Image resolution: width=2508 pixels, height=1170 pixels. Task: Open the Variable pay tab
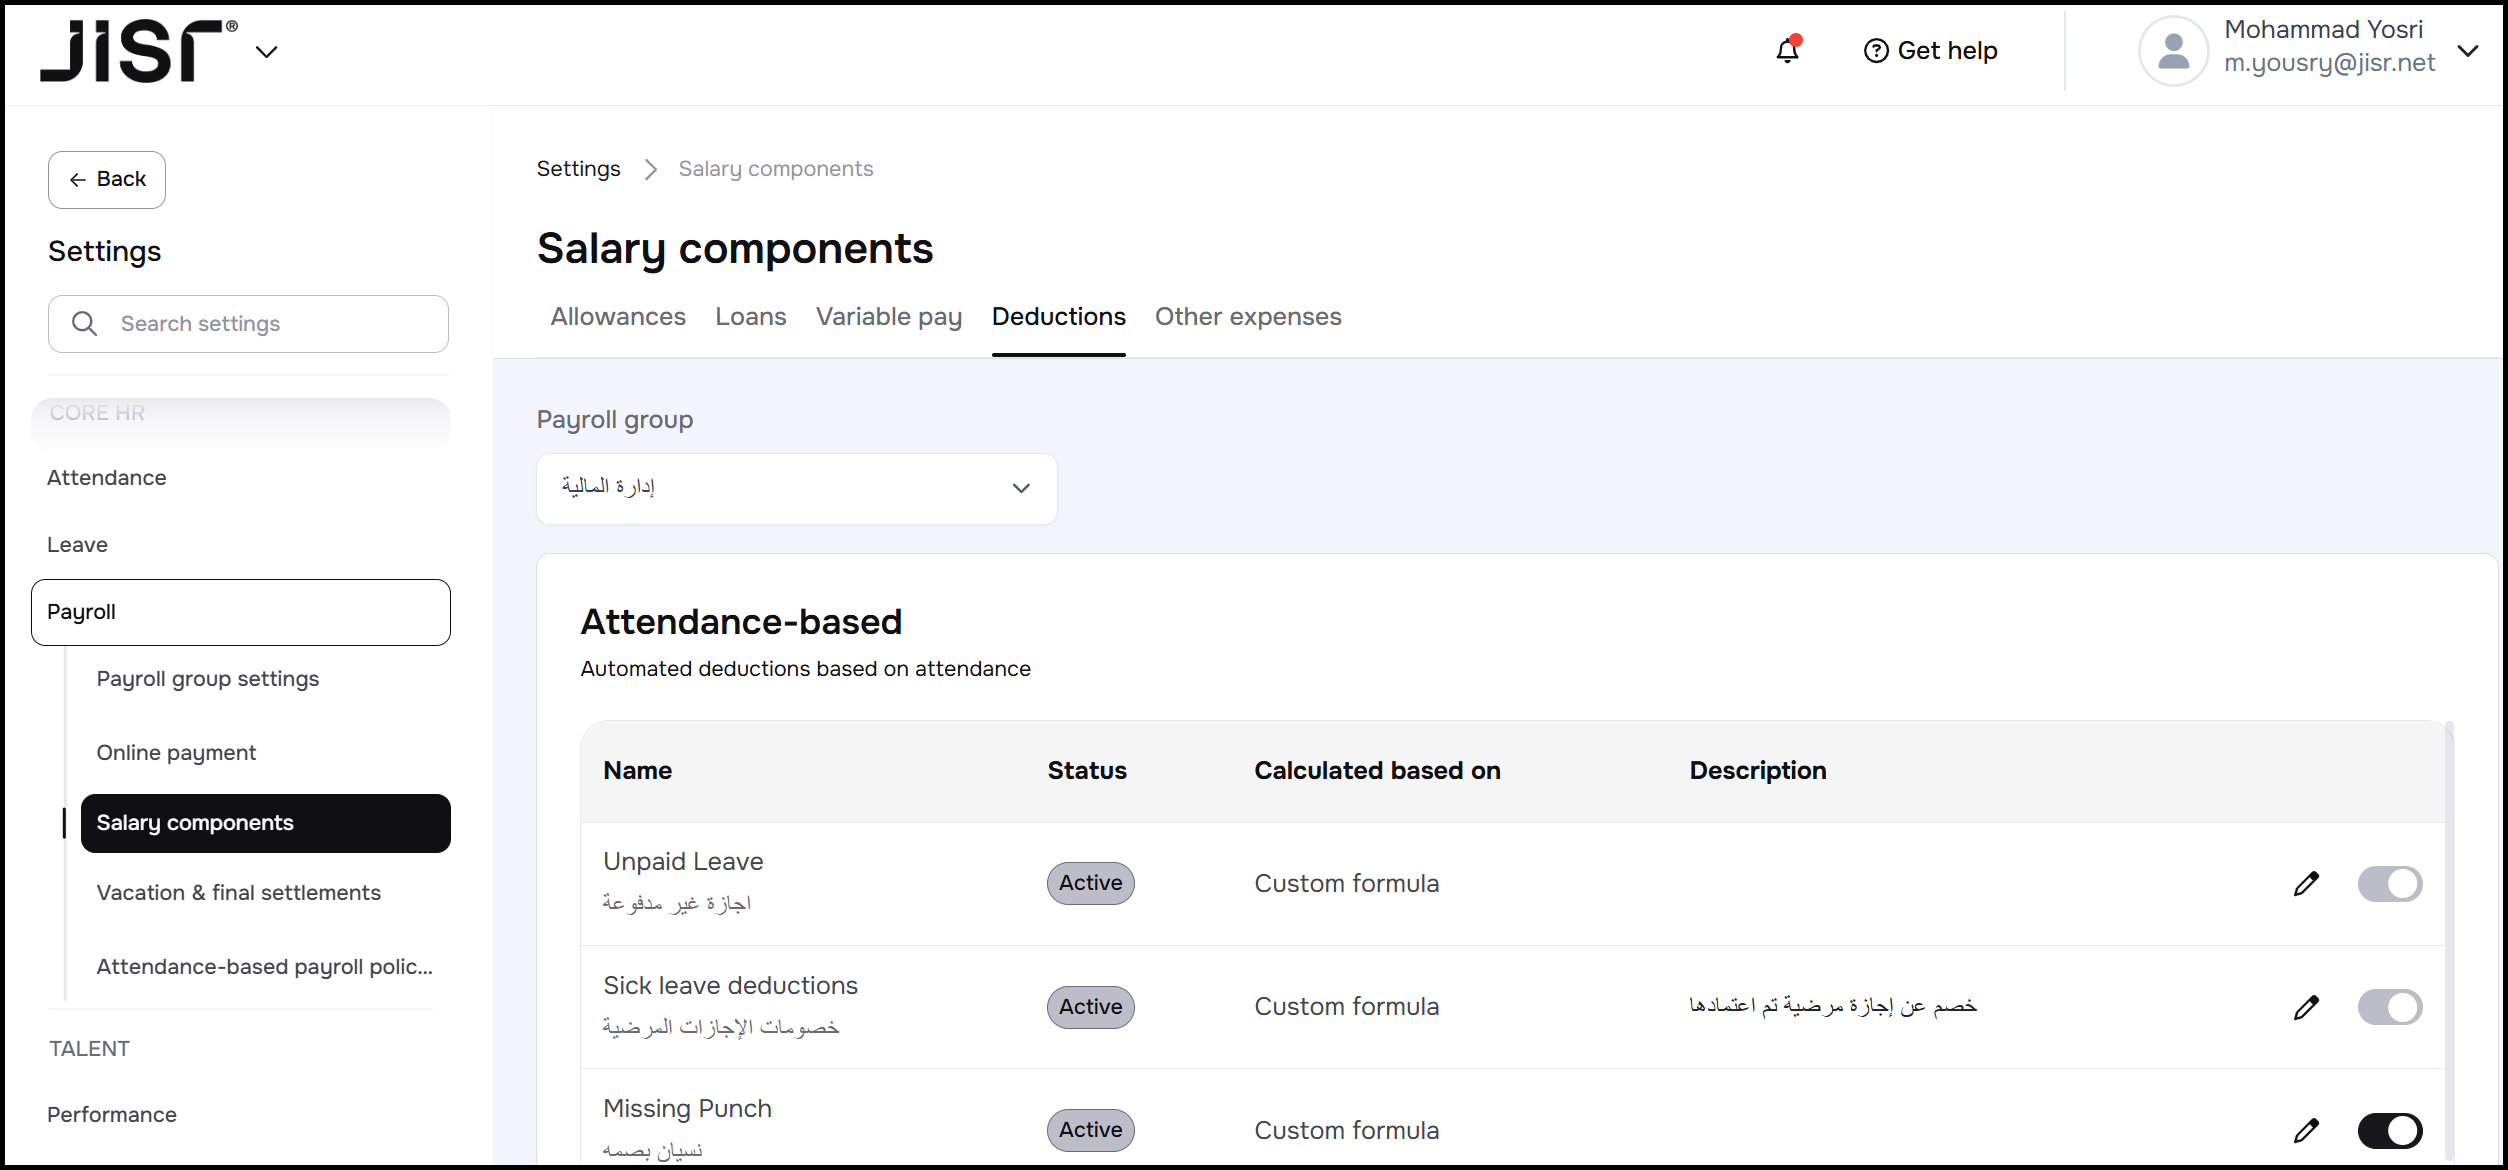click(x=888, y=317)
